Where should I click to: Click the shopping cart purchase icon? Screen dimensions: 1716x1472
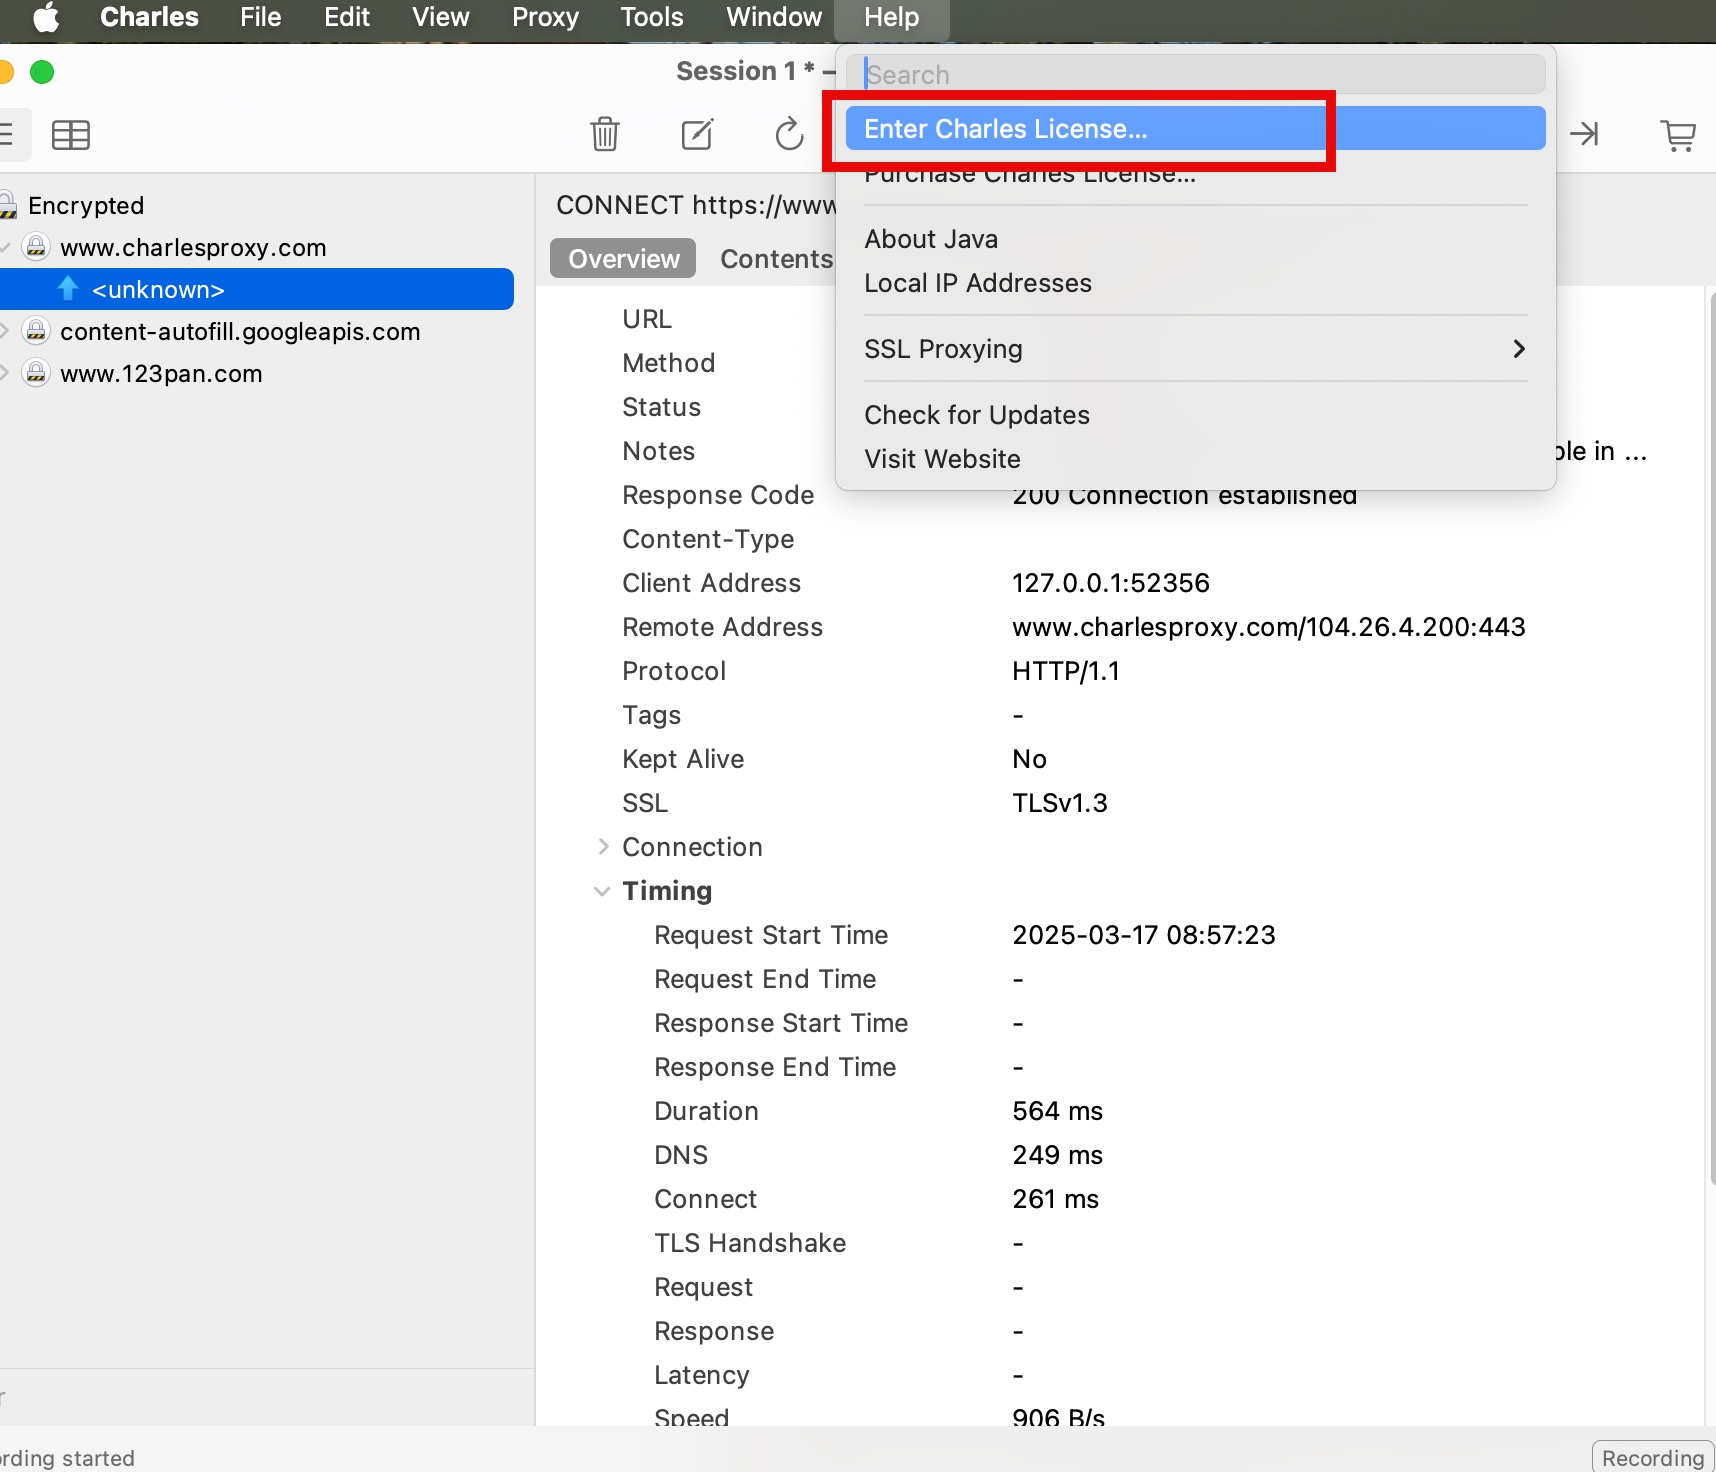tap(1677, 134)
